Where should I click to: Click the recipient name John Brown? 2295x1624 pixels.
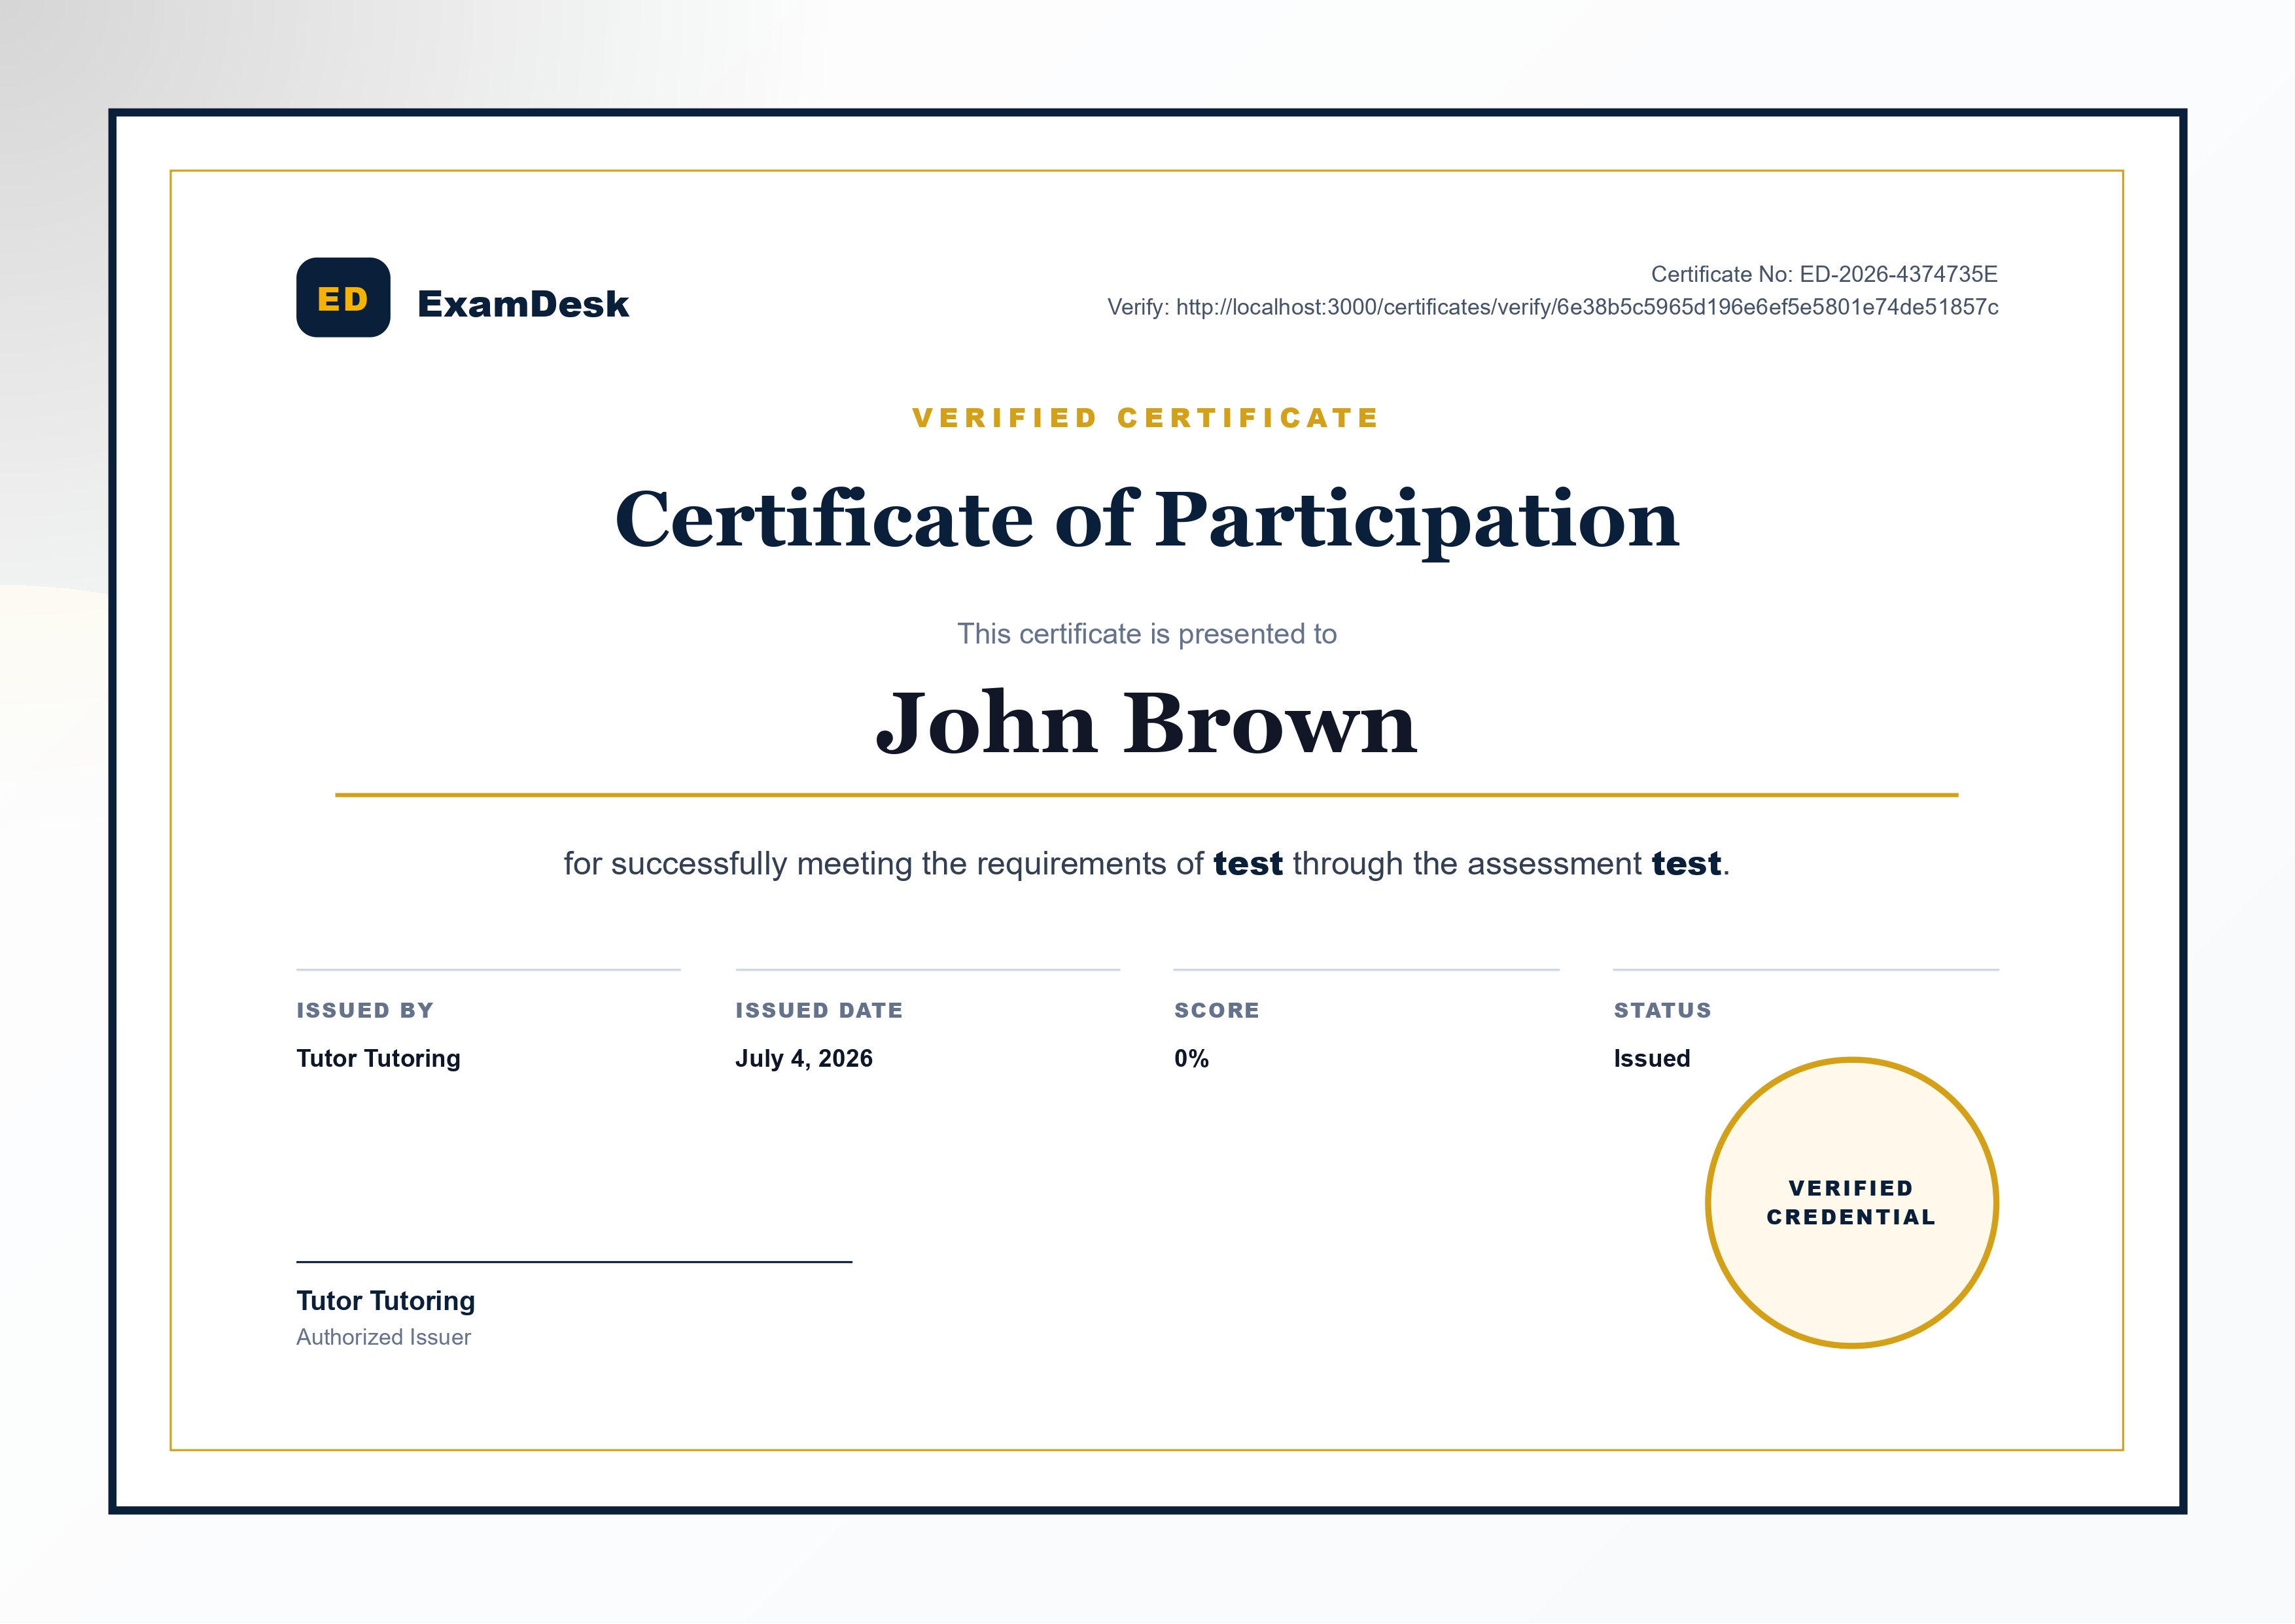point(1147,722)
